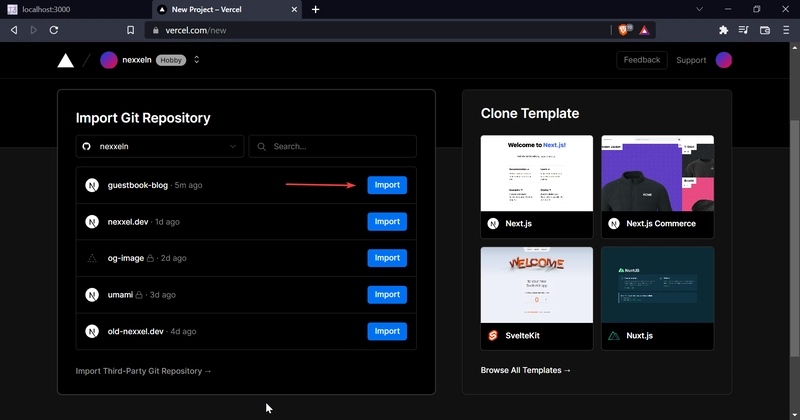Import the umami repository
The width and height of the screenshot is (800, 420).
pyautogui.click(x=387, y=294)
